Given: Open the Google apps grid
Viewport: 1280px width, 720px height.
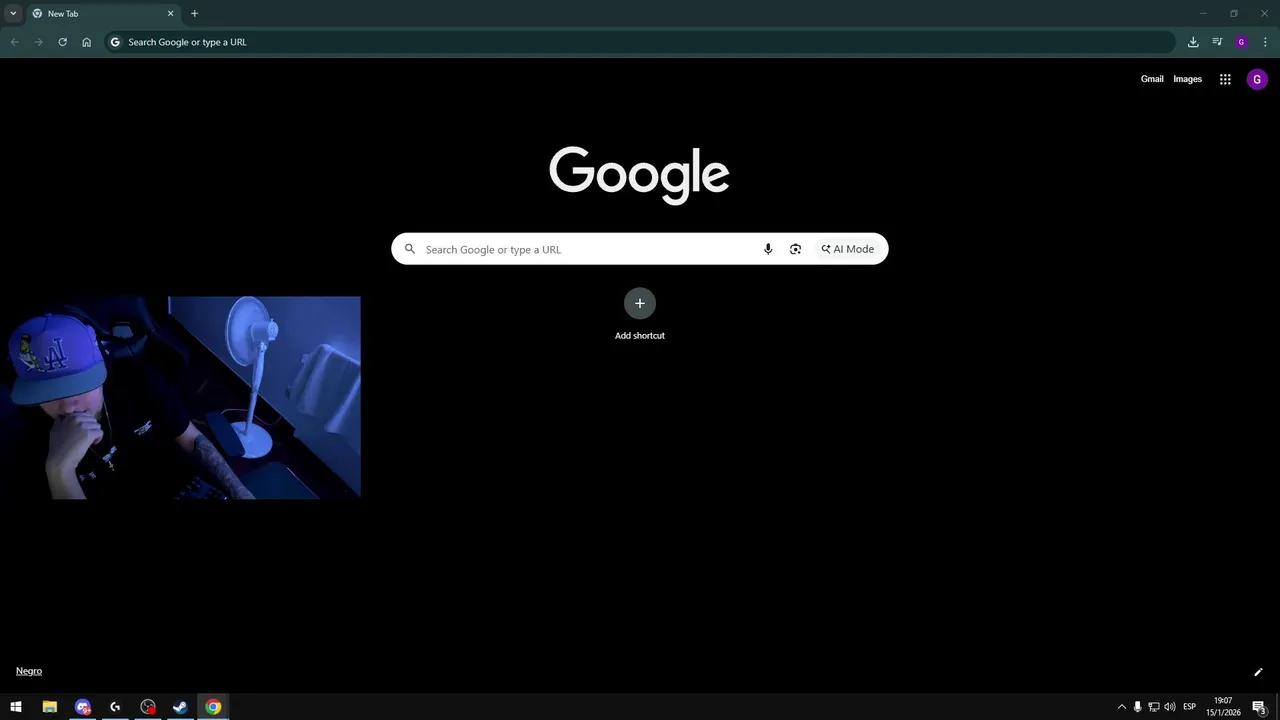Looking at the screenshot, I should click(x=1225, y=79).
